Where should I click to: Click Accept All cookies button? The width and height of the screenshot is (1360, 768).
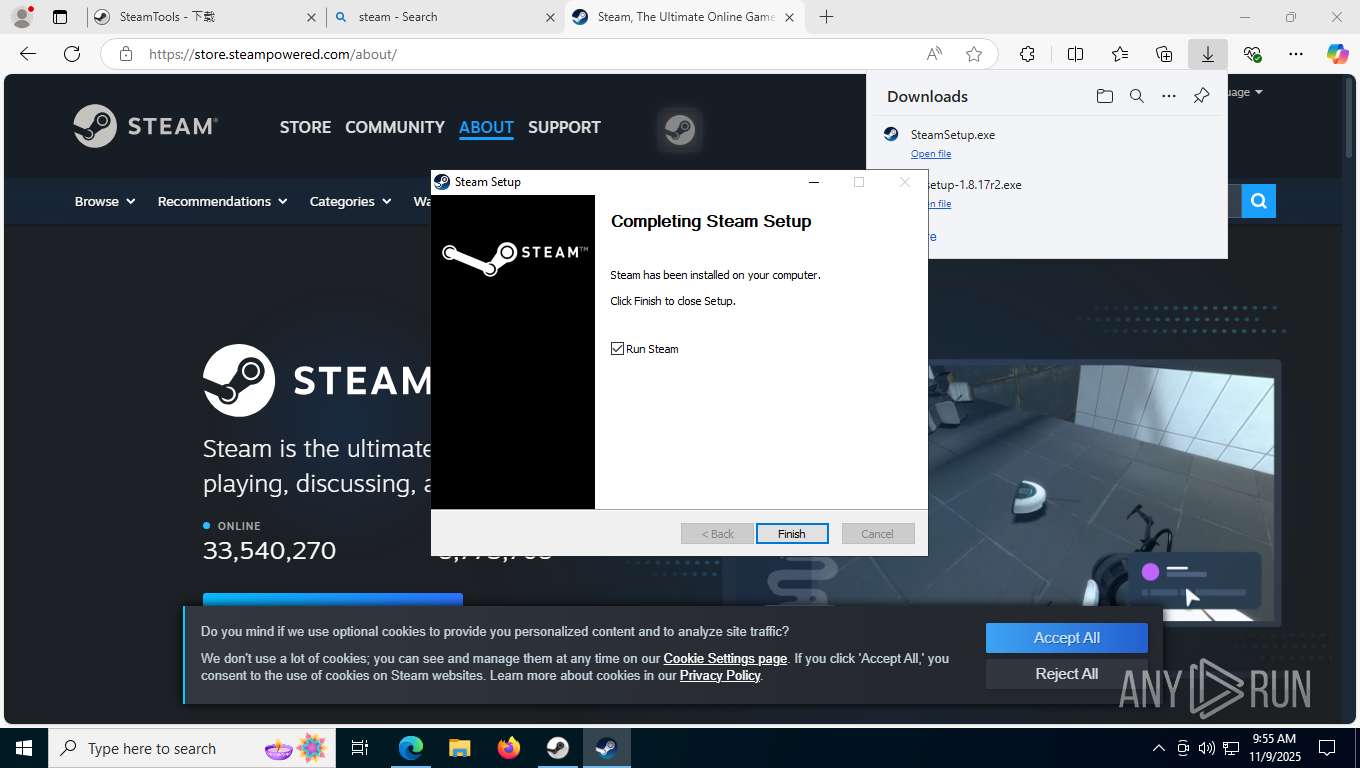1067,638
